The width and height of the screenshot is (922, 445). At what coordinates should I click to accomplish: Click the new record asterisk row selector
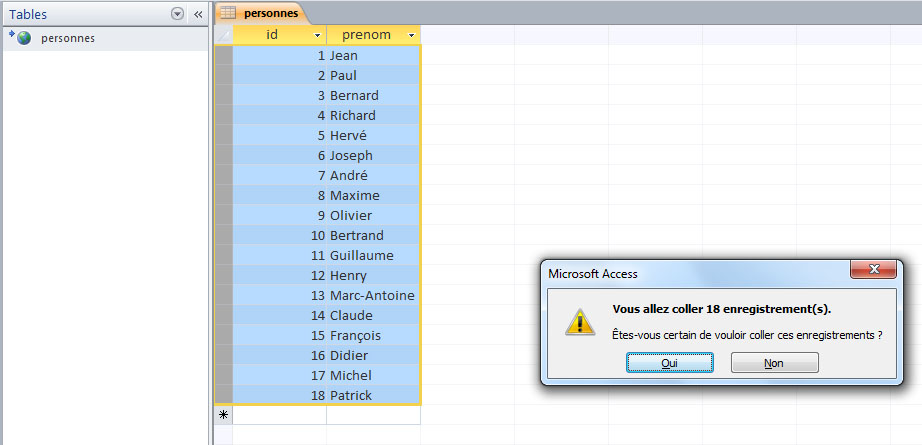click(x=223, y=414)
